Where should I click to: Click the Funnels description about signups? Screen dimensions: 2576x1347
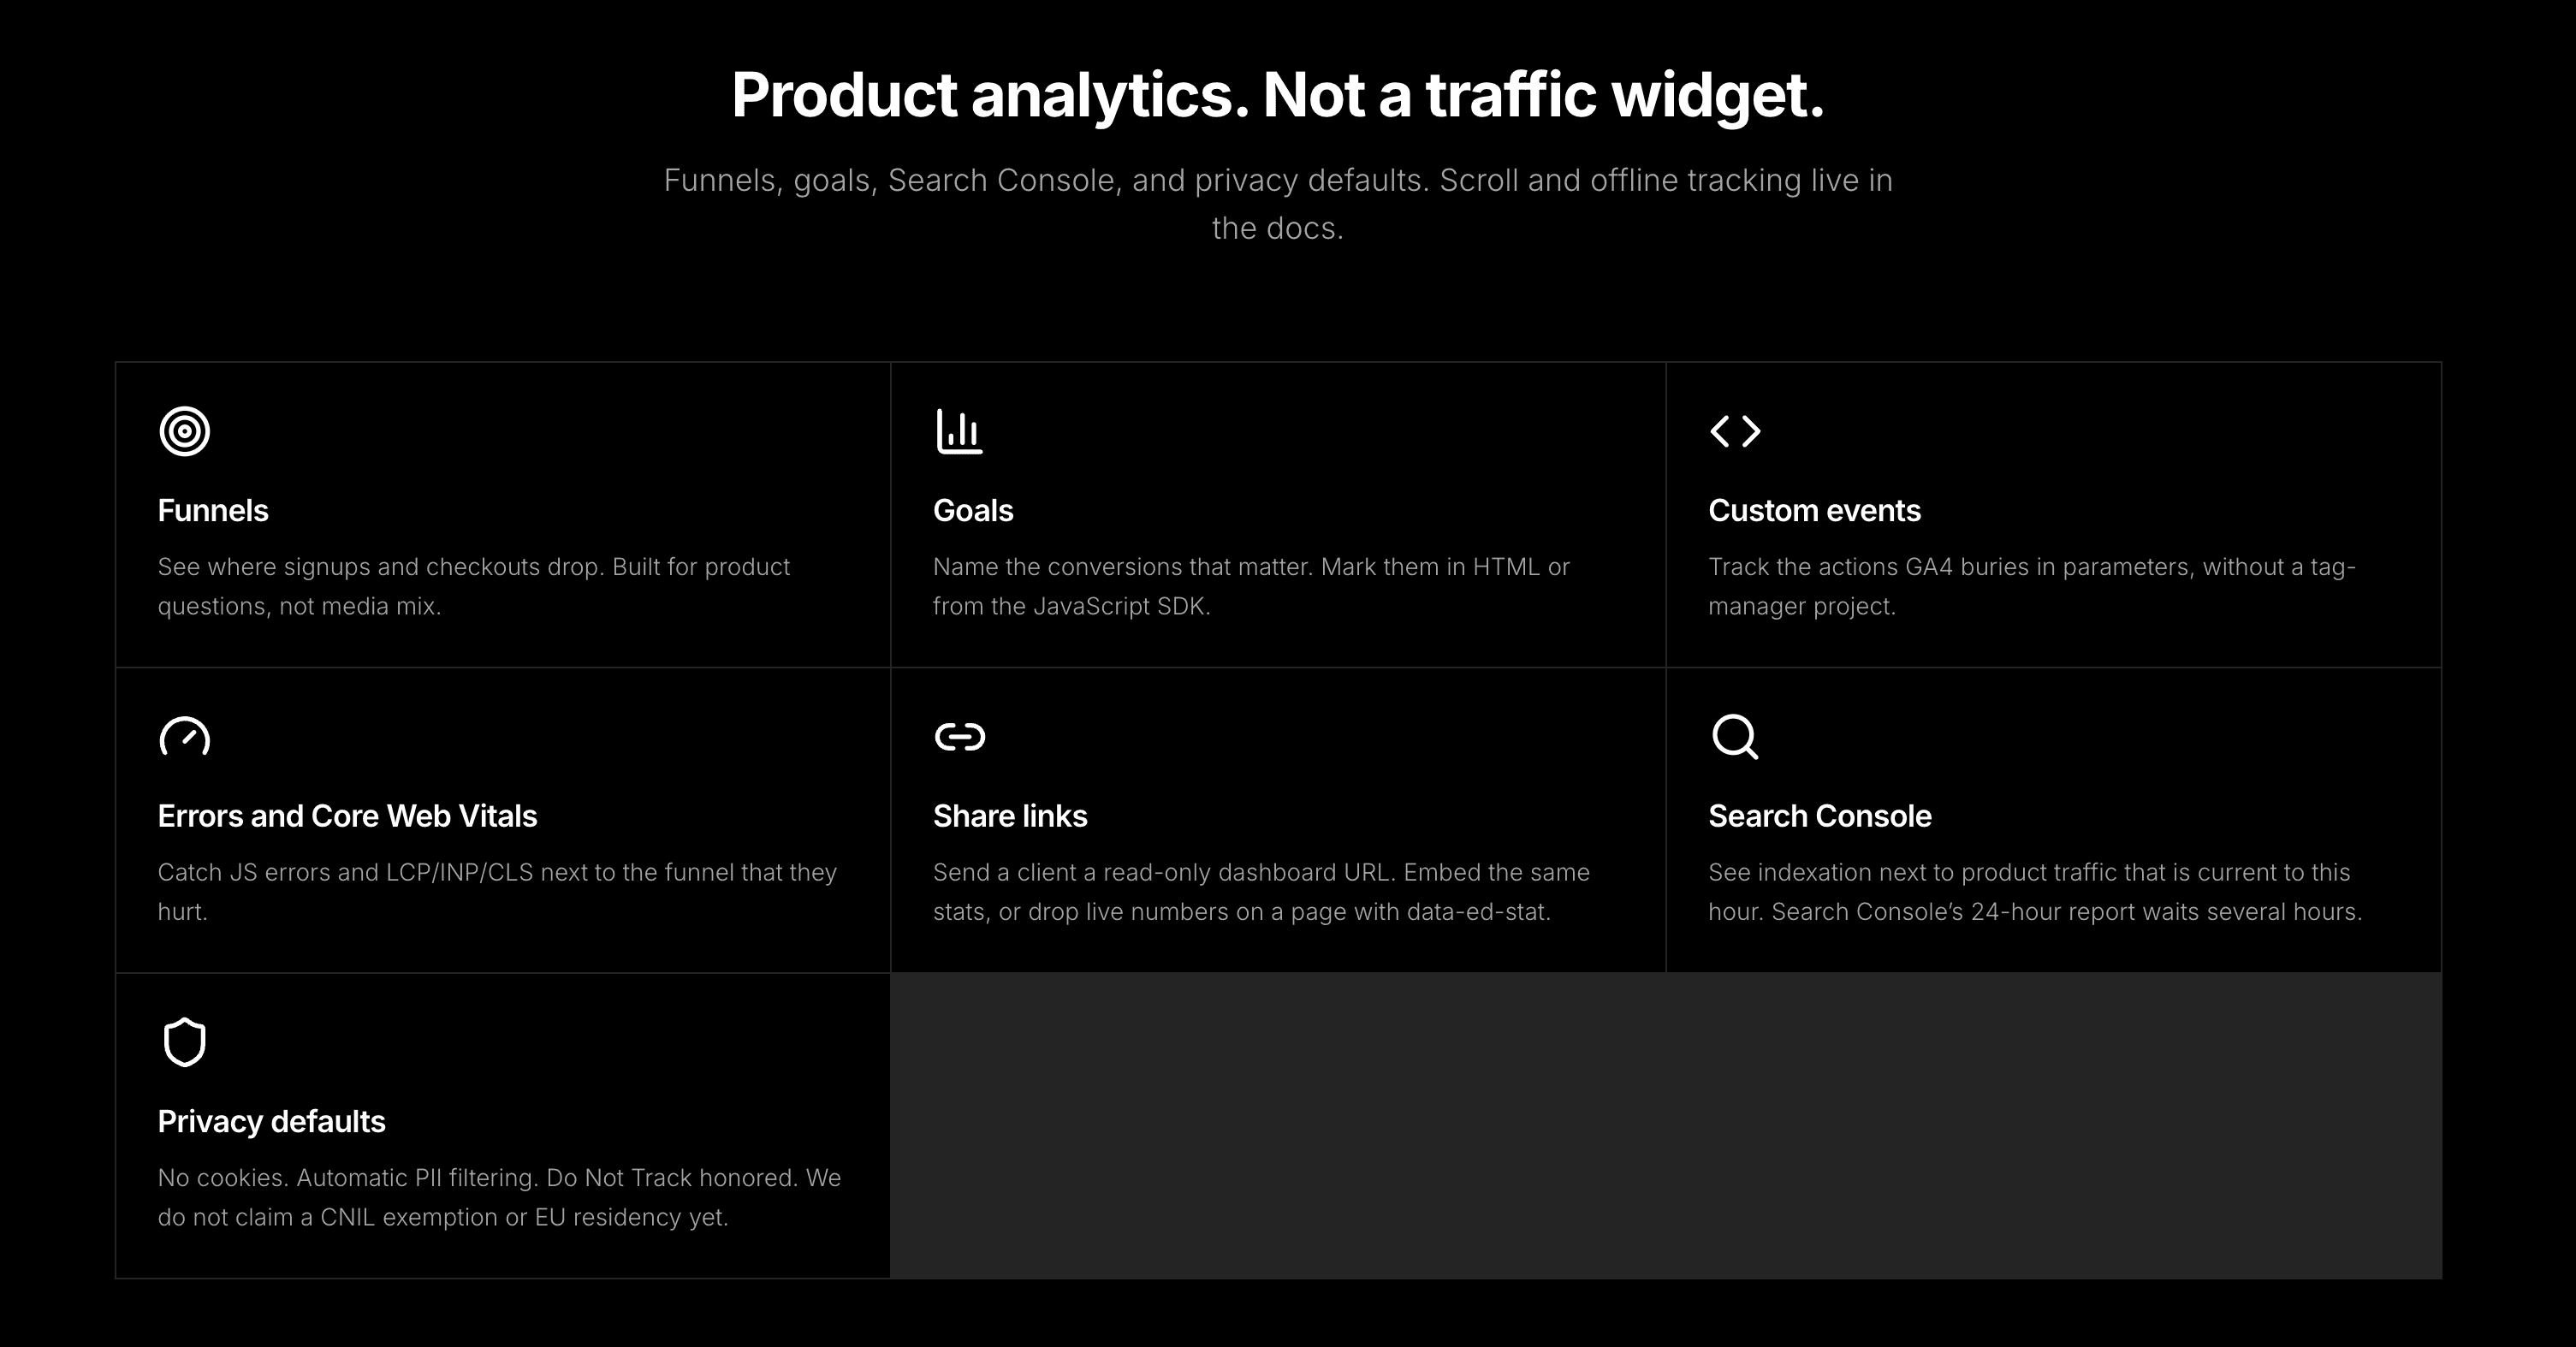pyautogui.click(x=474, y=586)
